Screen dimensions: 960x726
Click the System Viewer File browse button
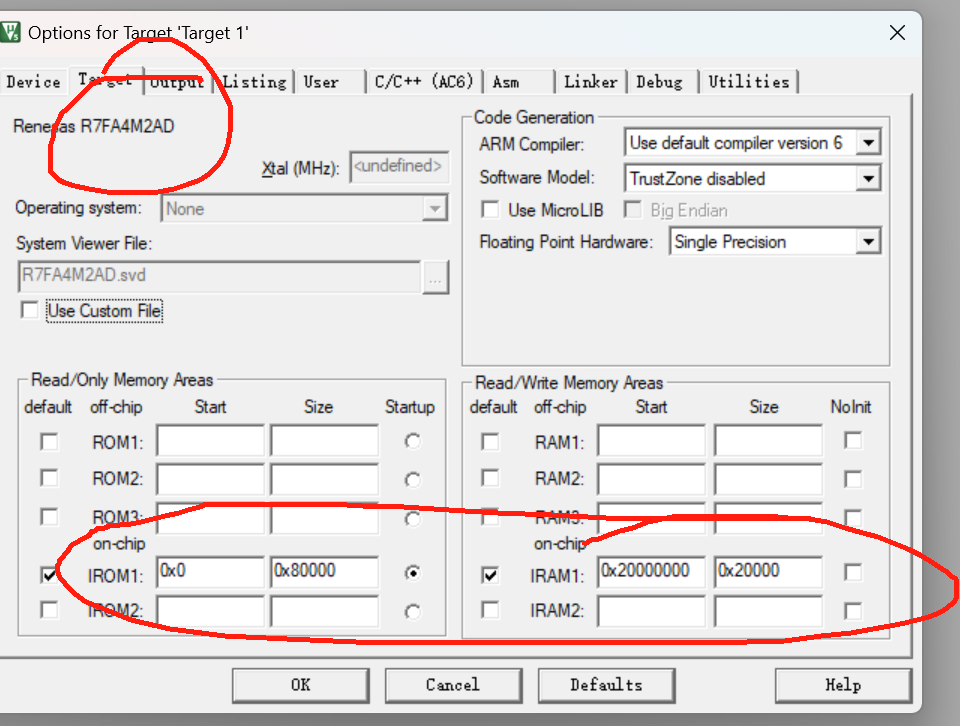click(x=435, y=277)
